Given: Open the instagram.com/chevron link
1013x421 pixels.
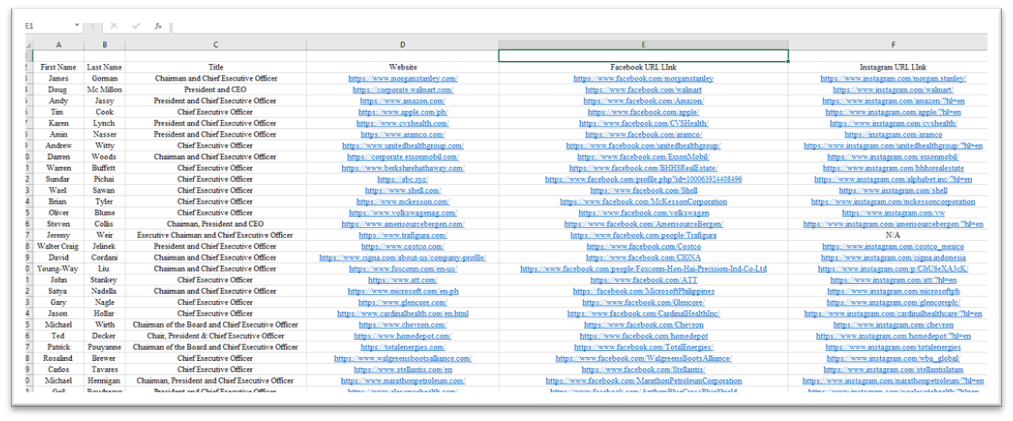Looking at the screenshot, I should pyautogui.click(x=893, y=324).
